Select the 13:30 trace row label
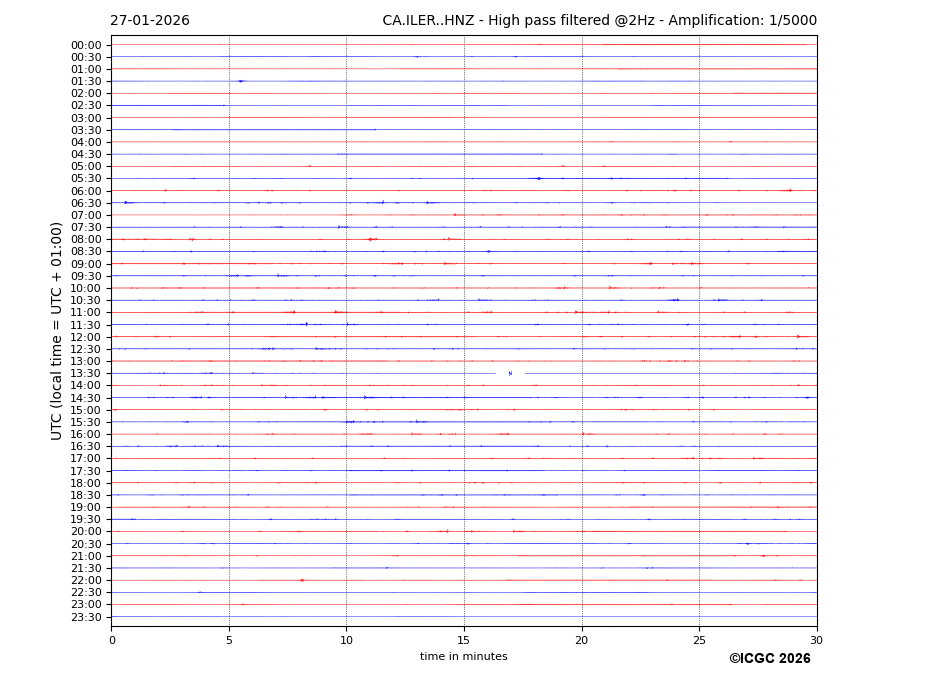 click(86, 374)
